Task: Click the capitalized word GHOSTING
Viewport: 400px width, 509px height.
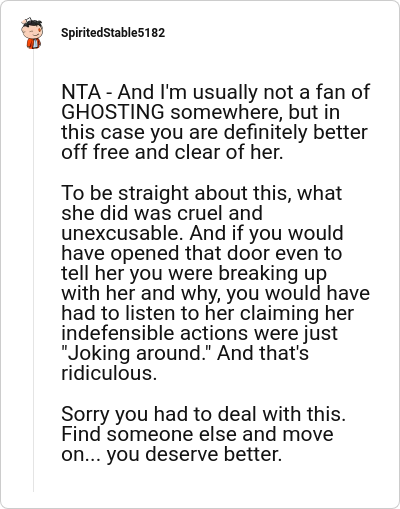Action: point(113,112)
